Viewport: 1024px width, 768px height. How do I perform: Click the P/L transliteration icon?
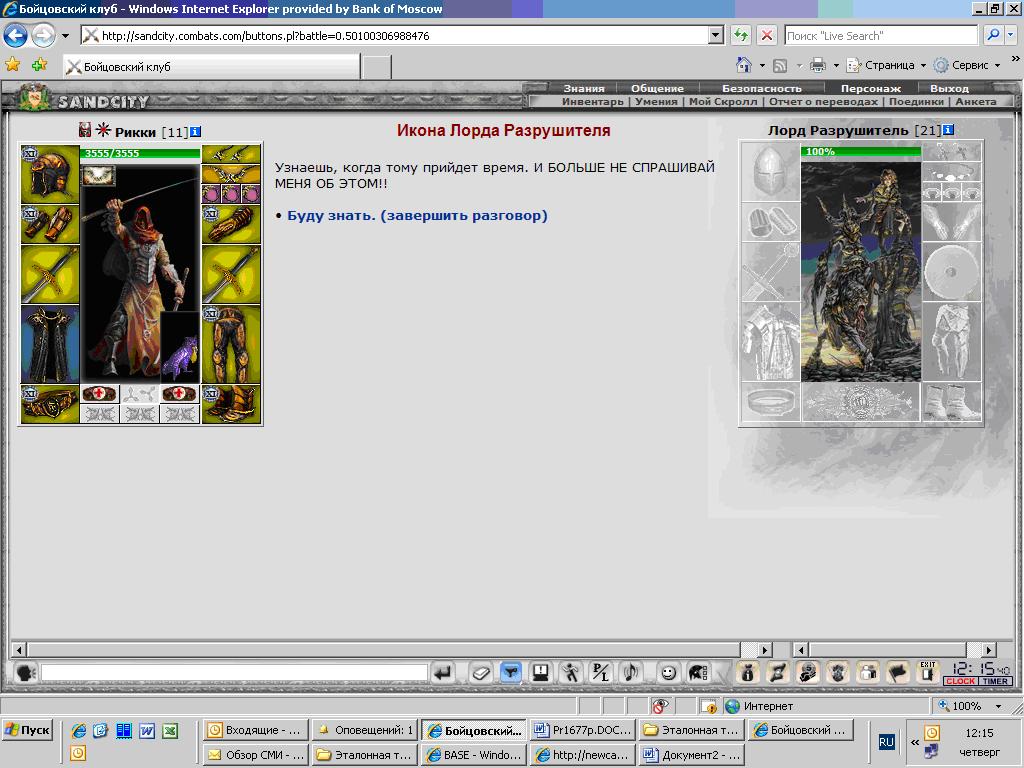pos(600,672)
